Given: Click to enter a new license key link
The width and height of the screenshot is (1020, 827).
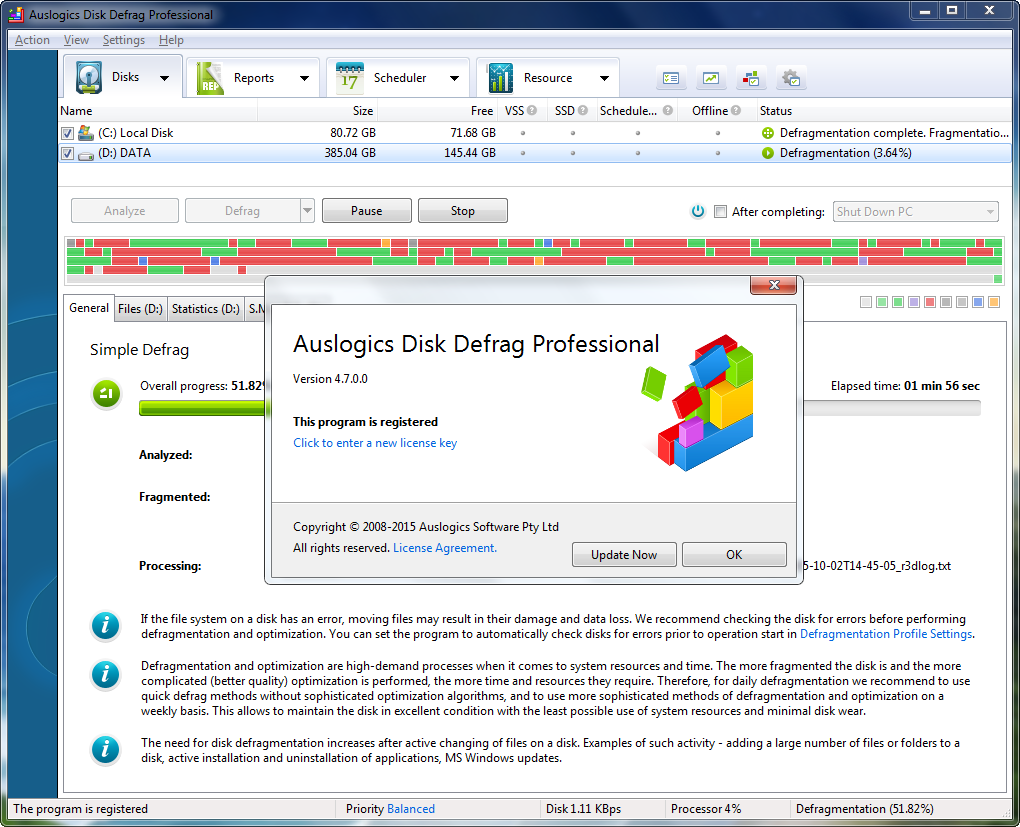Looking at the screenshot, I should coord(375,443).
